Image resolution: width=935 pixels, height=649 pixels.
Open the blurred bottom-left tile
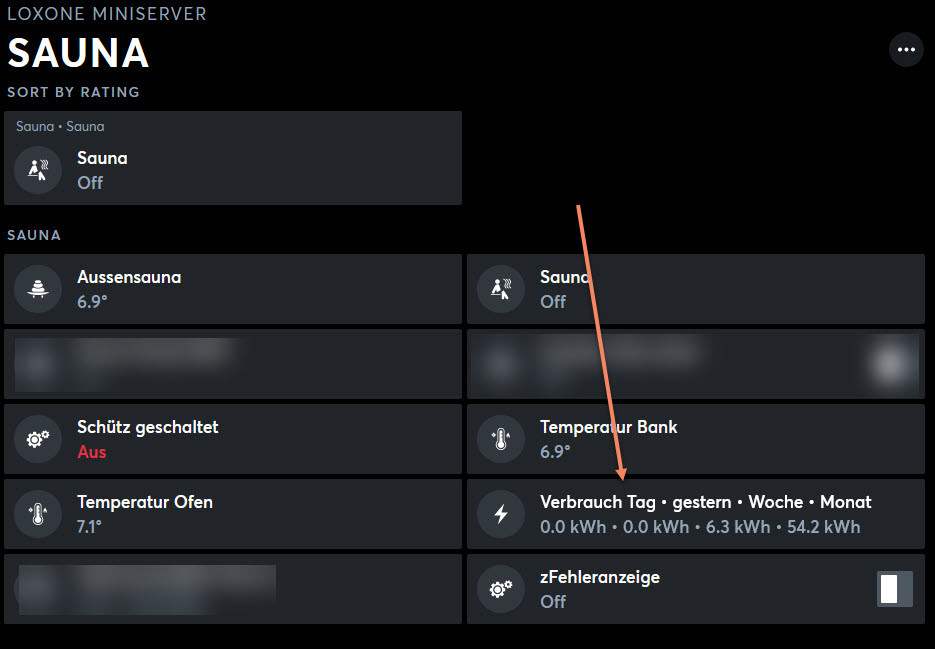(233, 589)
